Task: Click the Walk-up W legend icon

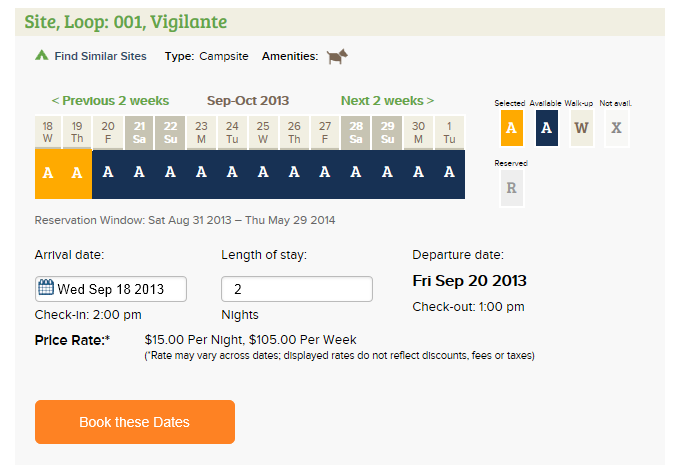Action: pyautogui.click(x=581, y=128)
